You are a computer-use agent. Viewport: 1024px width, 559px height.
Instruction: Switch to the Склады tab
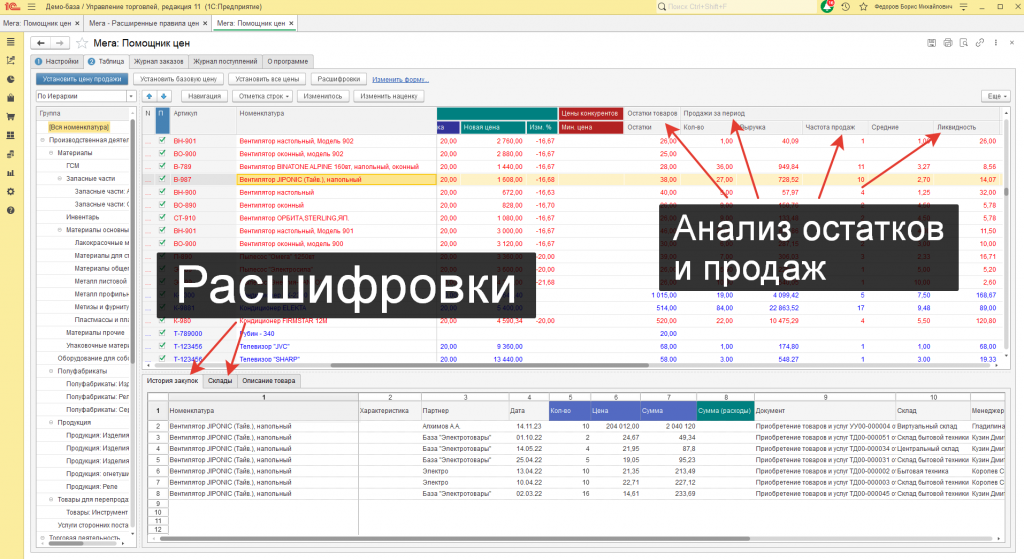coord(220,381)
